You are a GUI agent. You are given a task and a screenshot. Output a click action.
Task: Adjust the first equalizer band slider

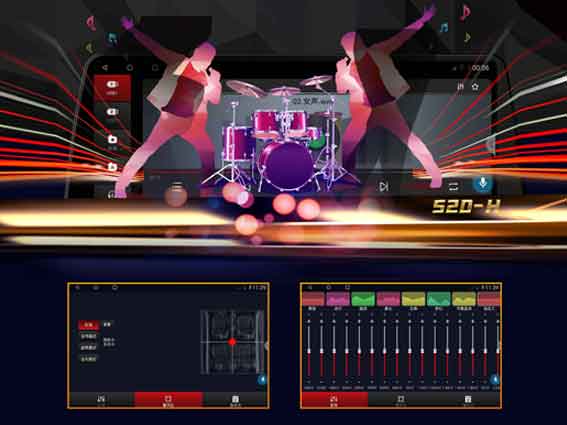(x=309, y=351)
